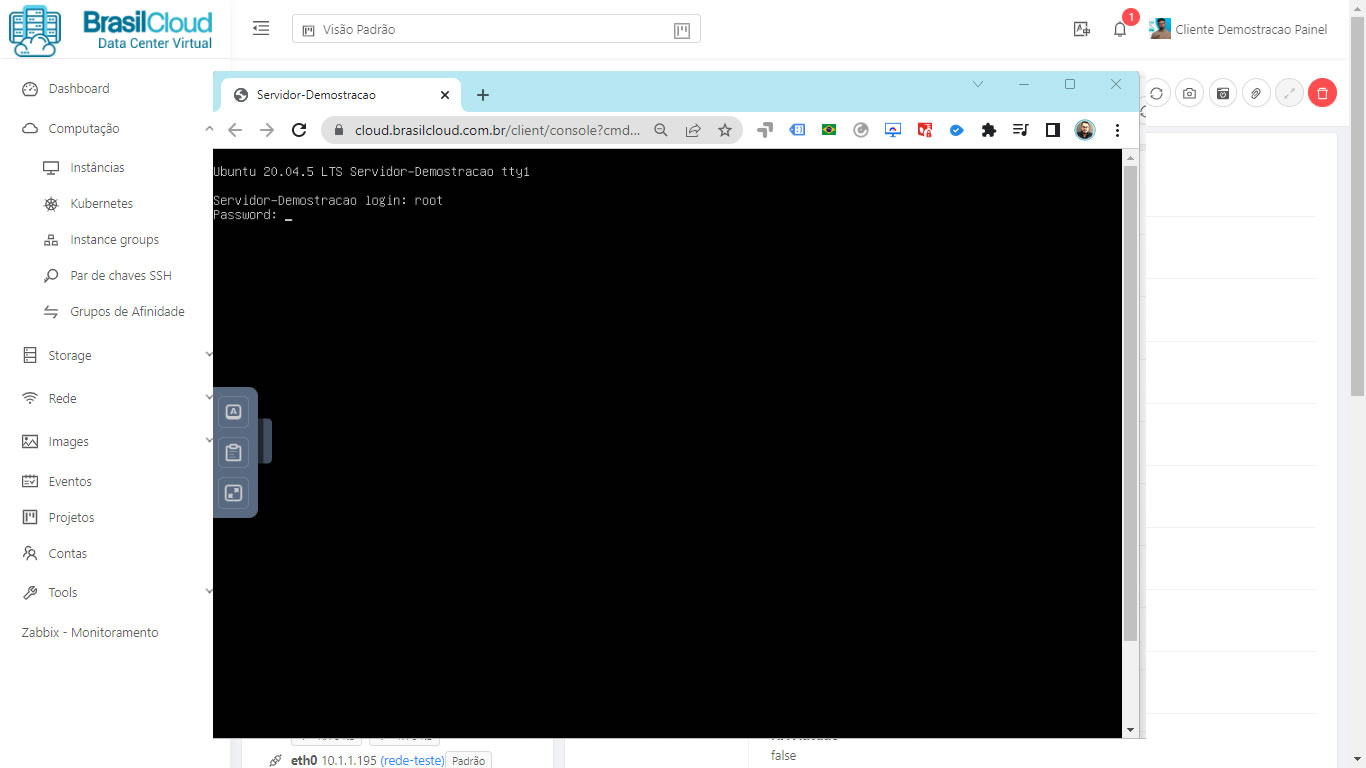
Task: Click the zoom magnifier icon in address bar
Action: 661,130
